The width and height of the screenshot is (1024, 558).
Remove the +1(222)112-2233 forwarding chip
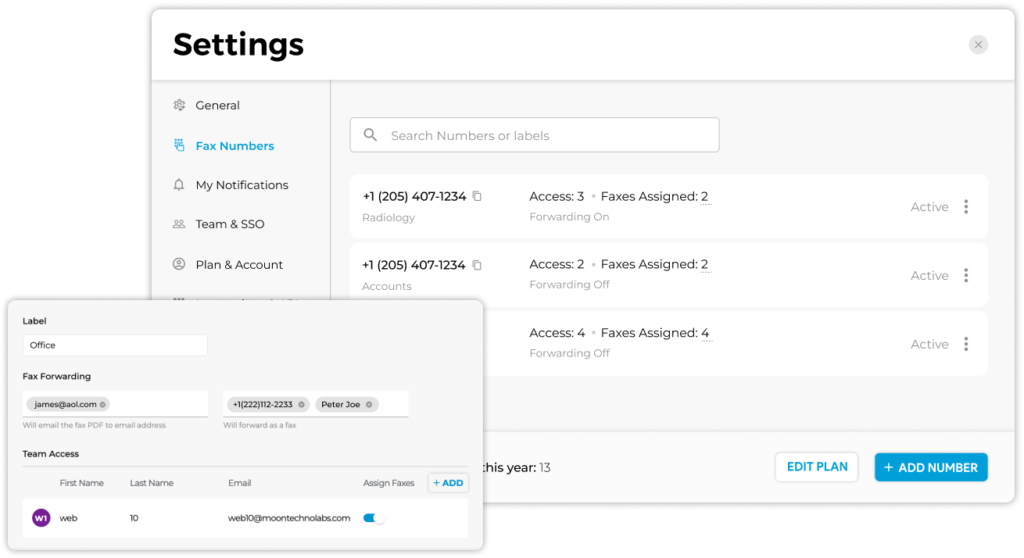coord(301,404)
